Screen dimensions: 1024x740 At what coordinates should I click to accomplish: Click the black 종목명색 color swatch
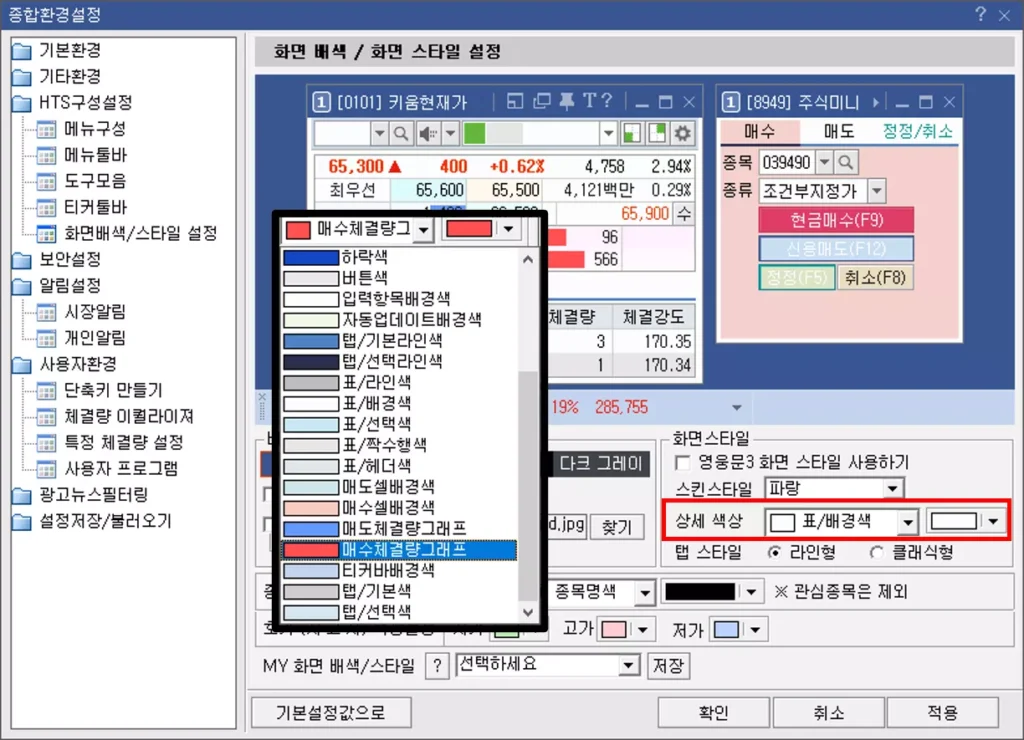coord(700,592)
